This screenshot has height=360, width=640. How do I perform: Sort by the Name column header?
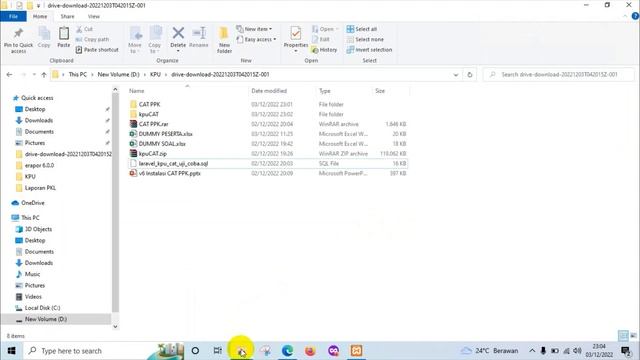[137, 91]
